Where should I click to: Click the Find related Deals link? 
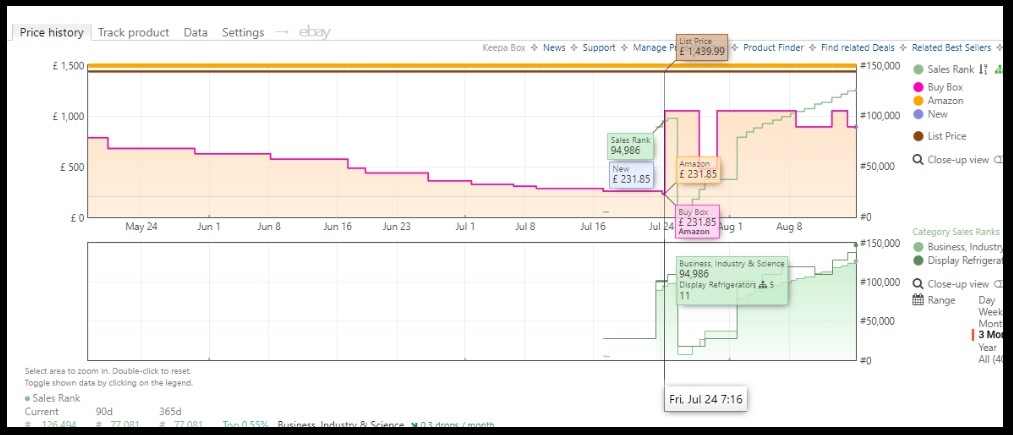858,48
